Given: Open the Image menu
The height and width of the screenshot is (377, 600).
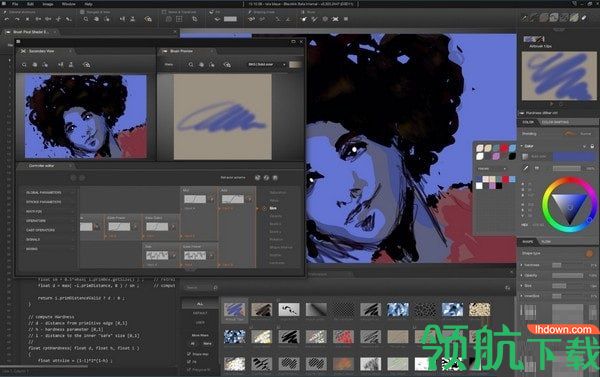Looking at the screenshot, I should [x=48, y=4].
